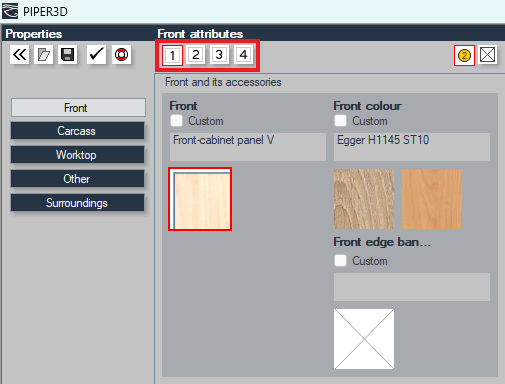Image resolution: width=505 pixels, height=384 pixels.
Task: Select the orange wood colour swatch
Action: [432, 199]
